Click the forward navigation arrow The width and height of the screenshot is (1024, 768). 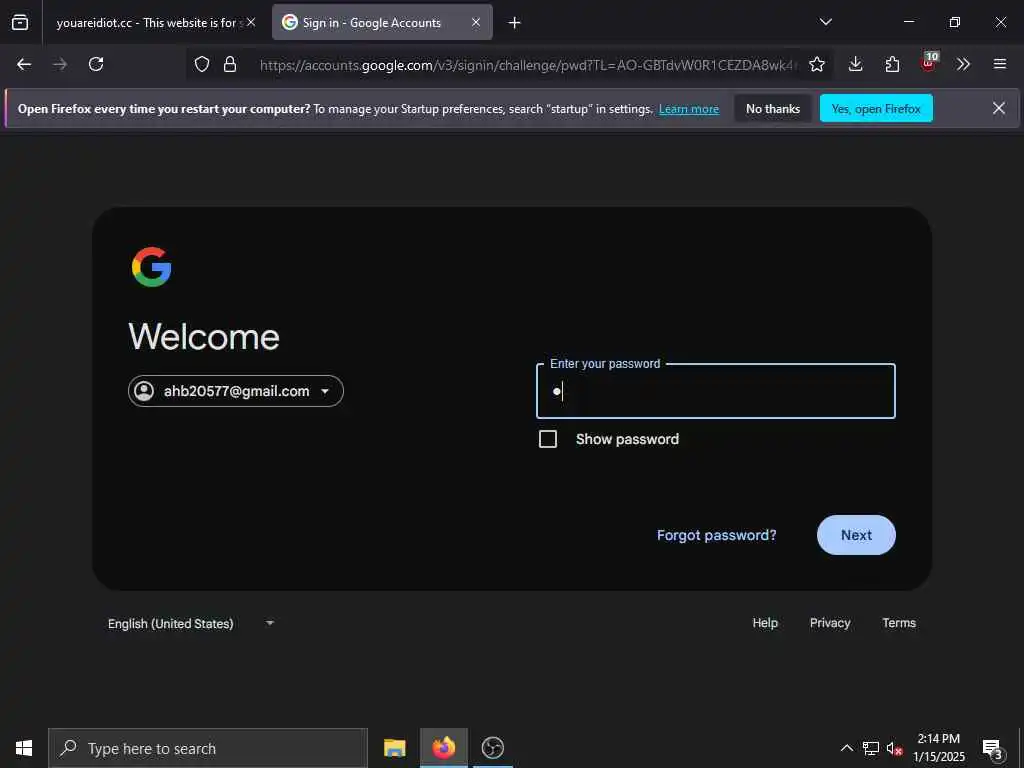60,64
